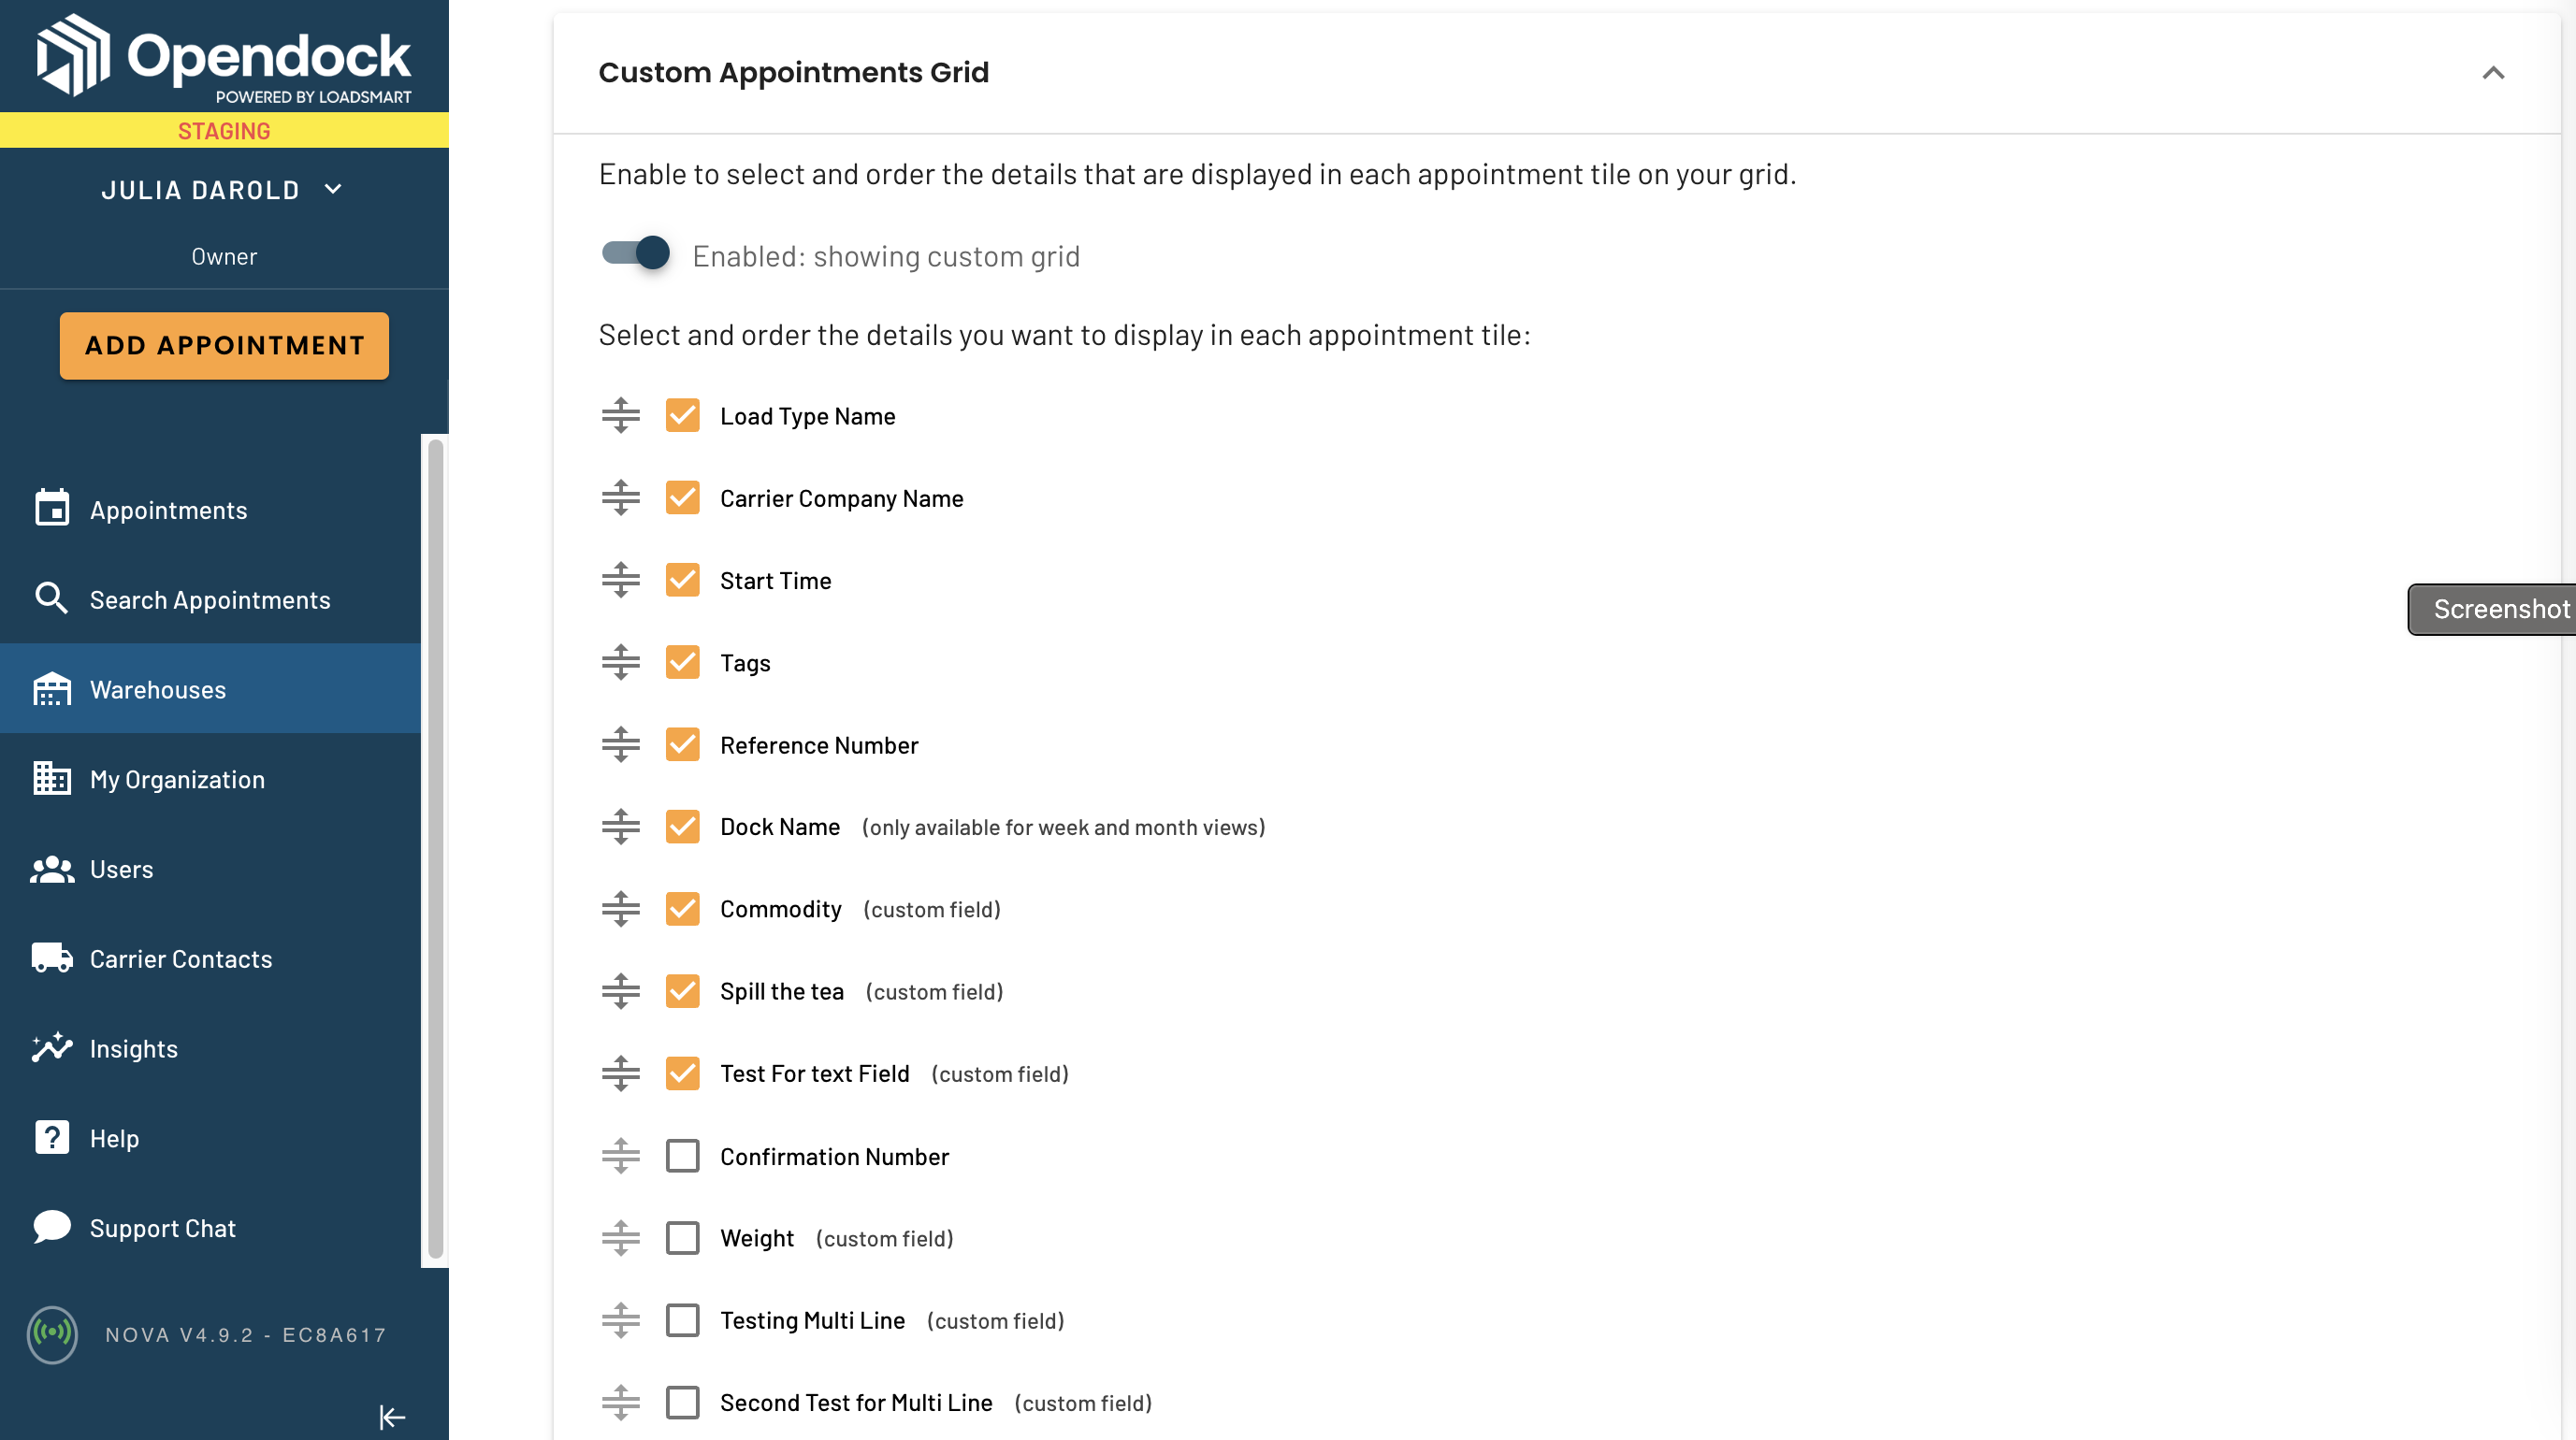The image size is (2576, 1440).
Task: Click the Help question mark icon
Action: (x=52, y=1137)
